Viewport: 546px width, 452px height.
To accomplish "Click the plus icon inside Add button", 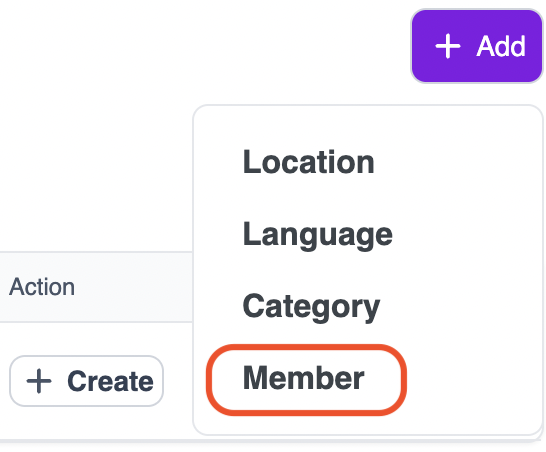I will tap(448, 46).
